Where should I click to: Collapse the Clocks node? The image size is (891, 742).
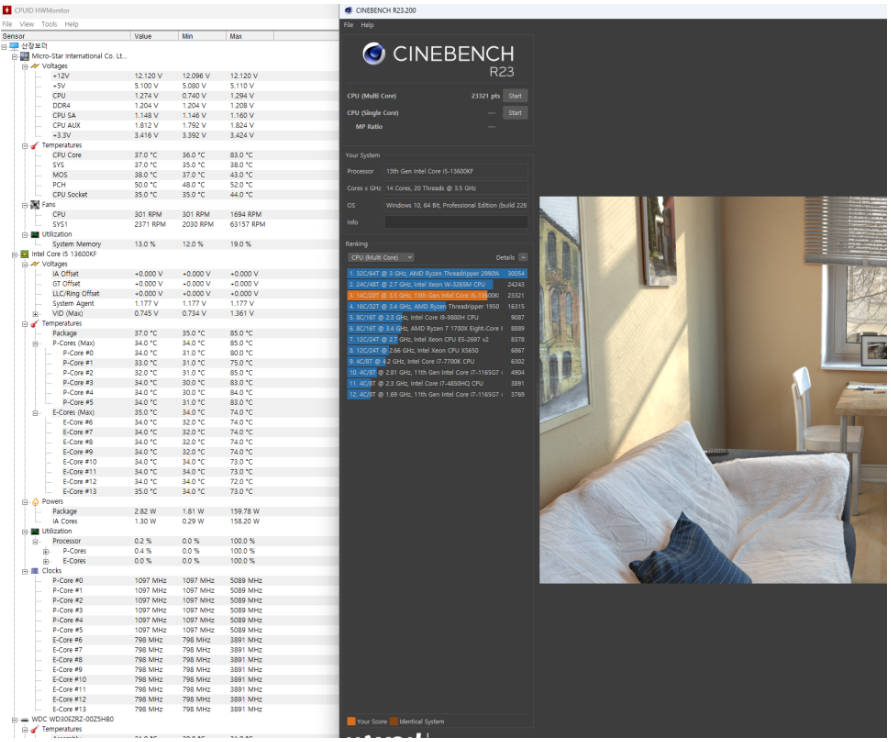25,571
